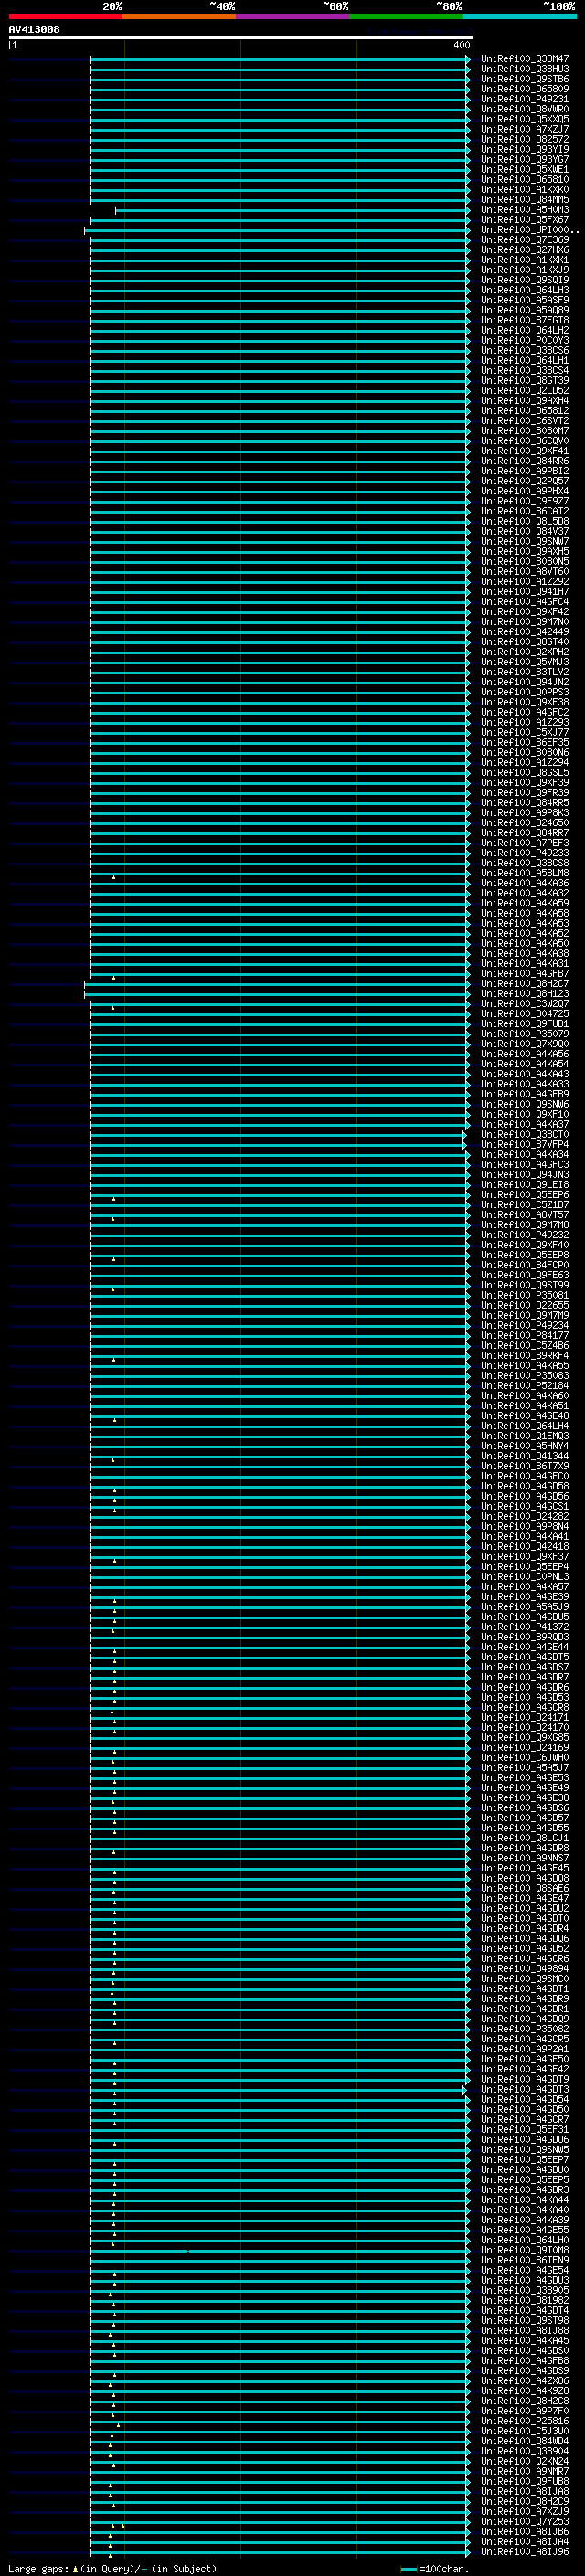Click the UniRef100_P35079 label
Viewport: 585px width, 2576px height.
click(x=525, y=1034)
